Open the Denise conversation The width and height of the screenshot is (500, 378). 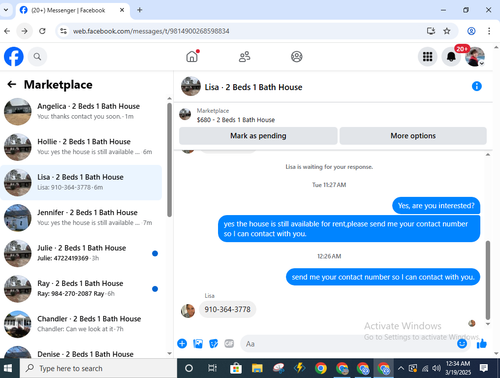coord(81,352)
